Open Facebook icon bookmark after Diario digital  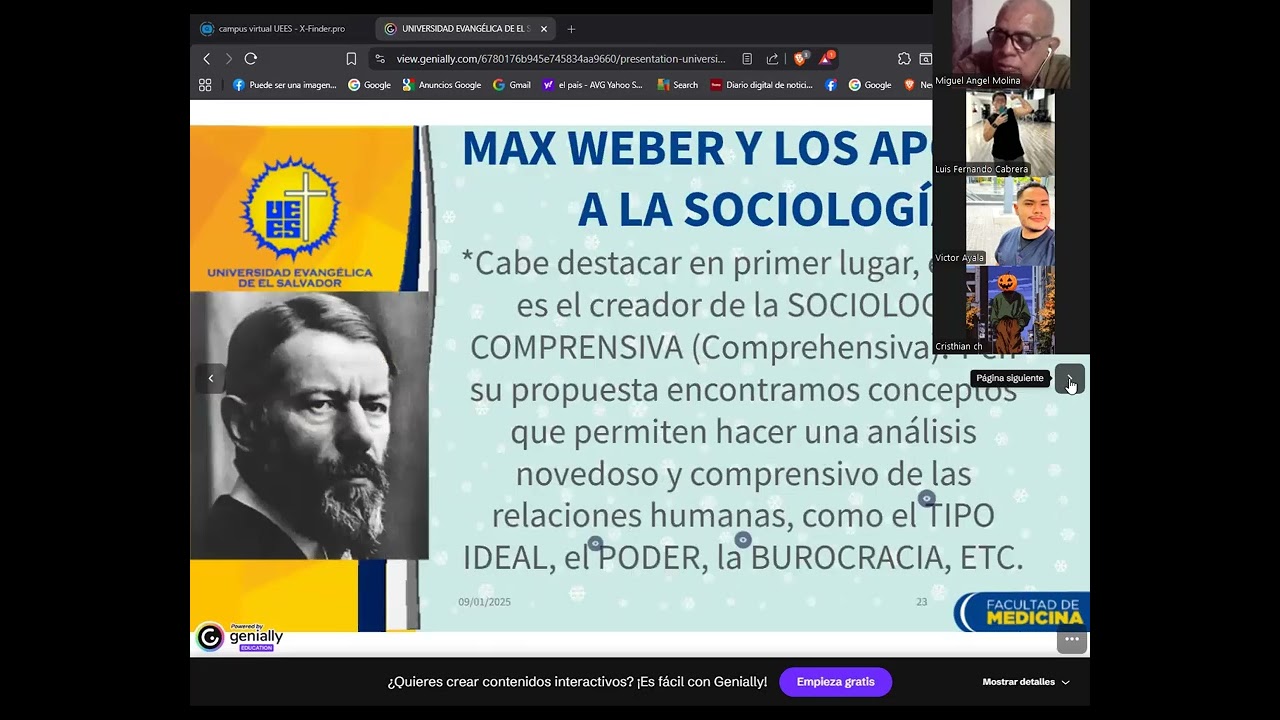coord(830,85)
